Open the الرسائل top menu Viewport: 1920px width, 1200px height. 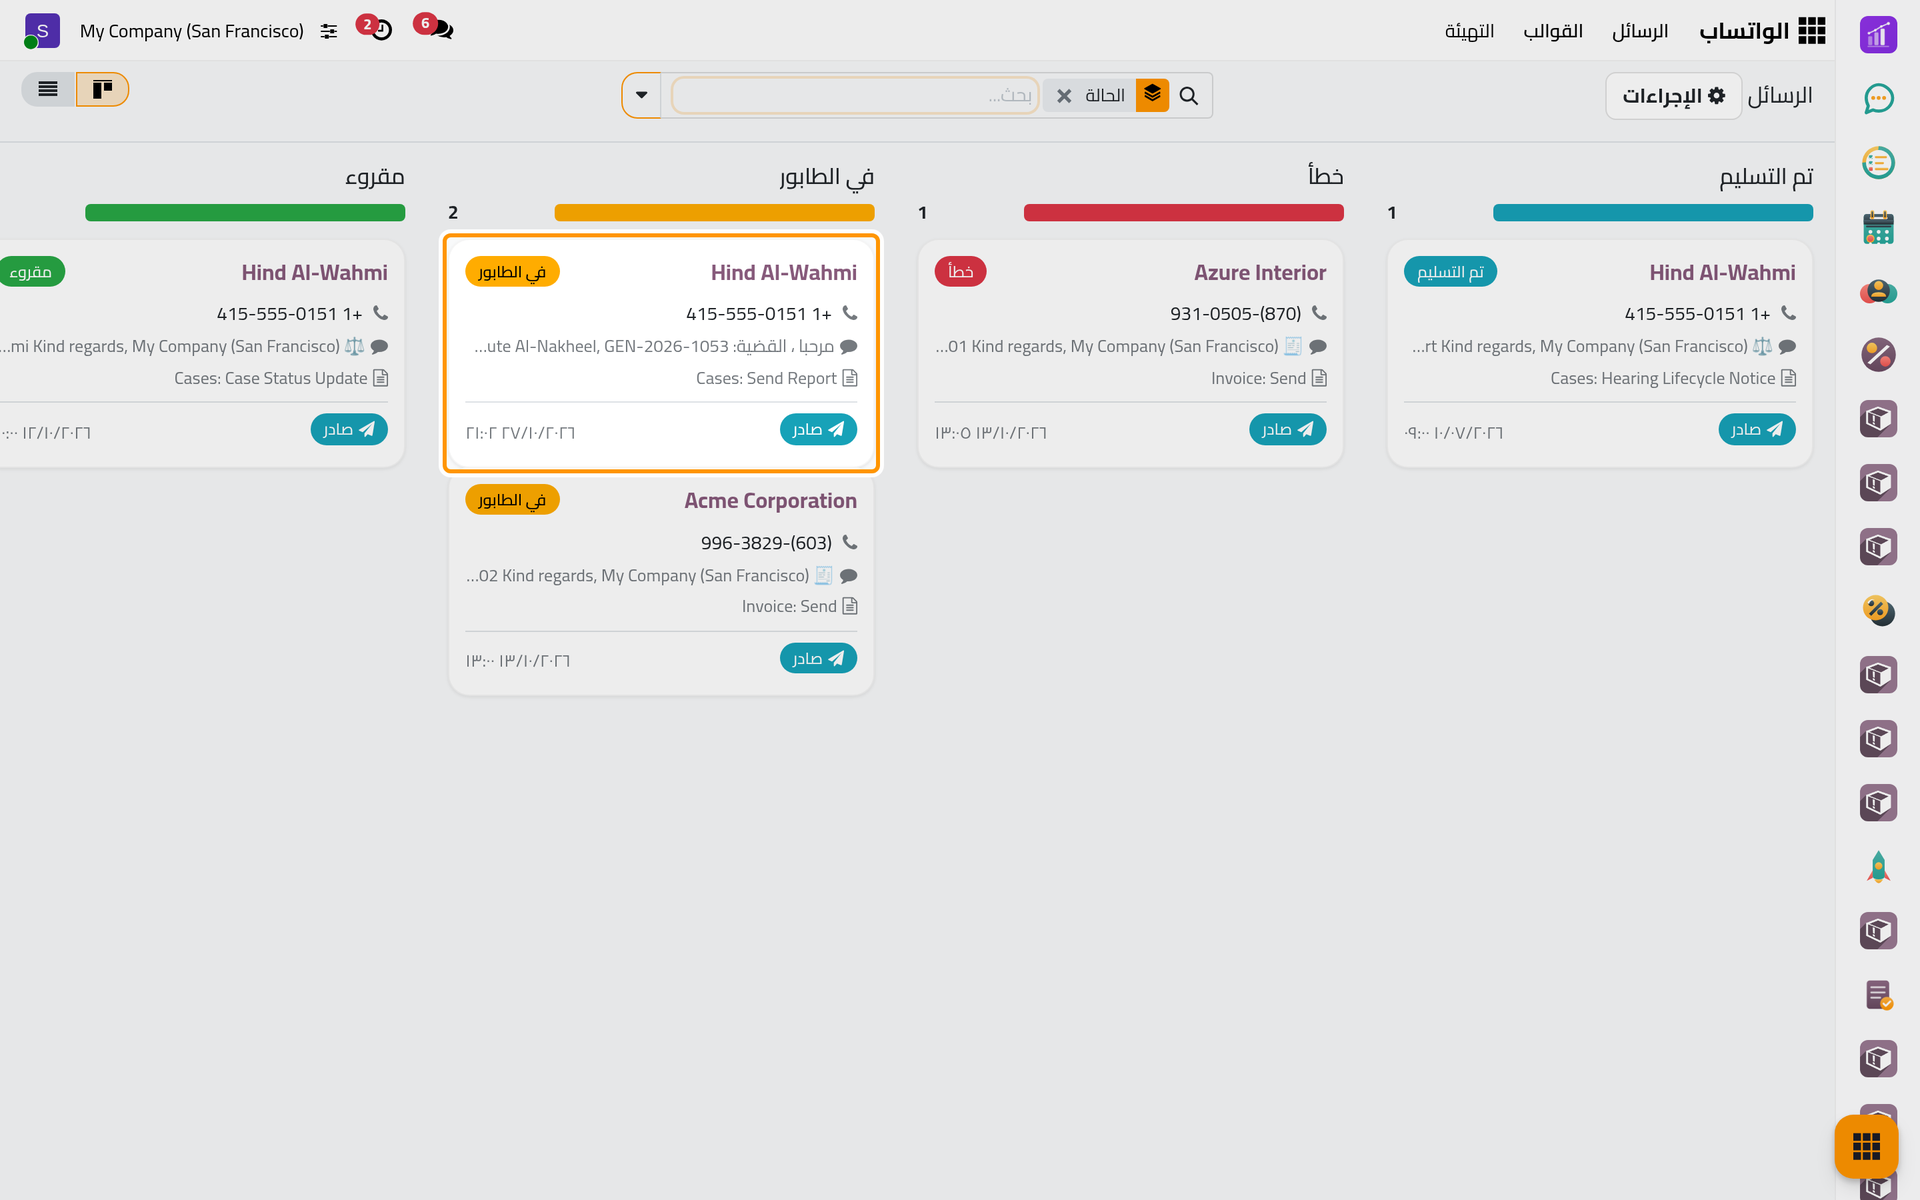1640,31
